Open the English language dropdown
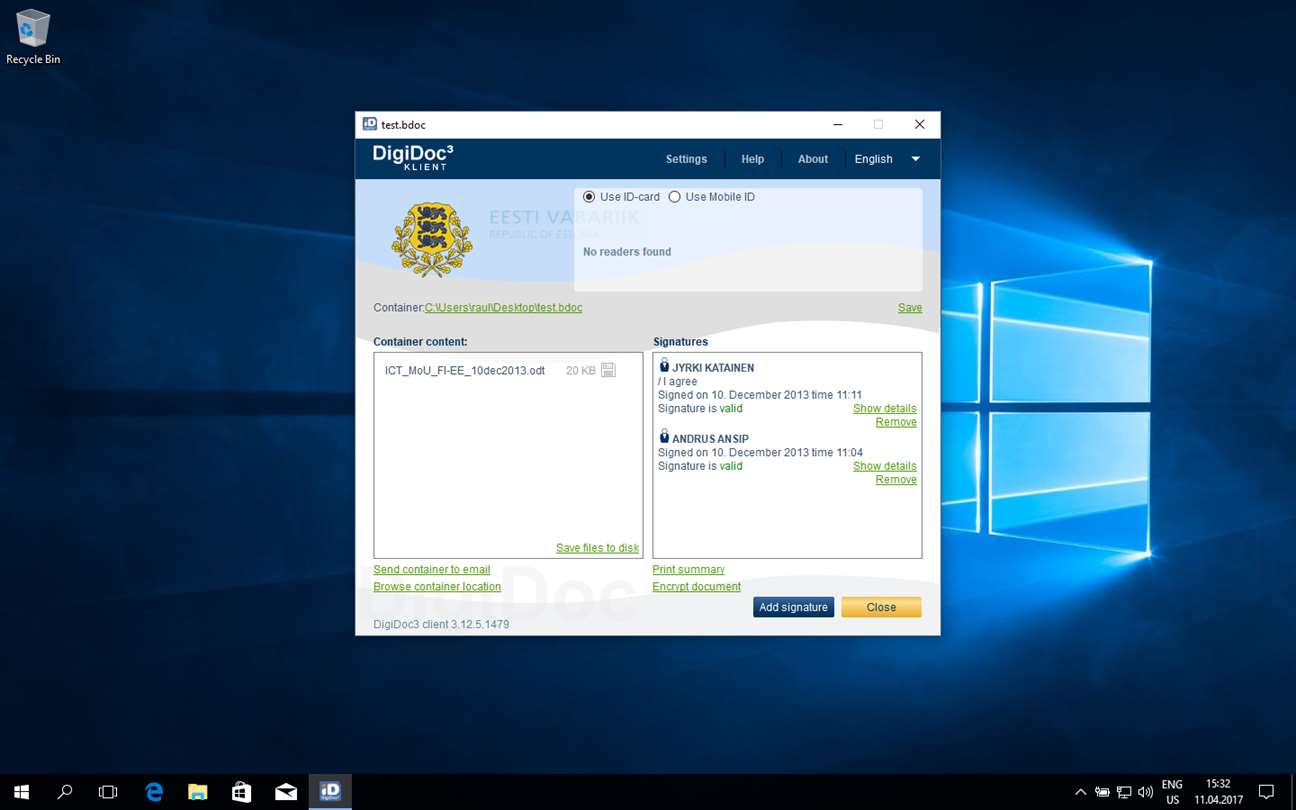Image resolution: width=1296 pixels, height=810 pixels. [887, 159]
